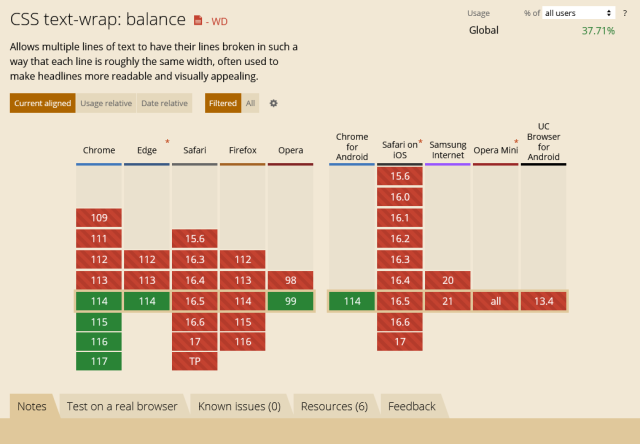Click Safari TP version cell

[x=195, y=361]
